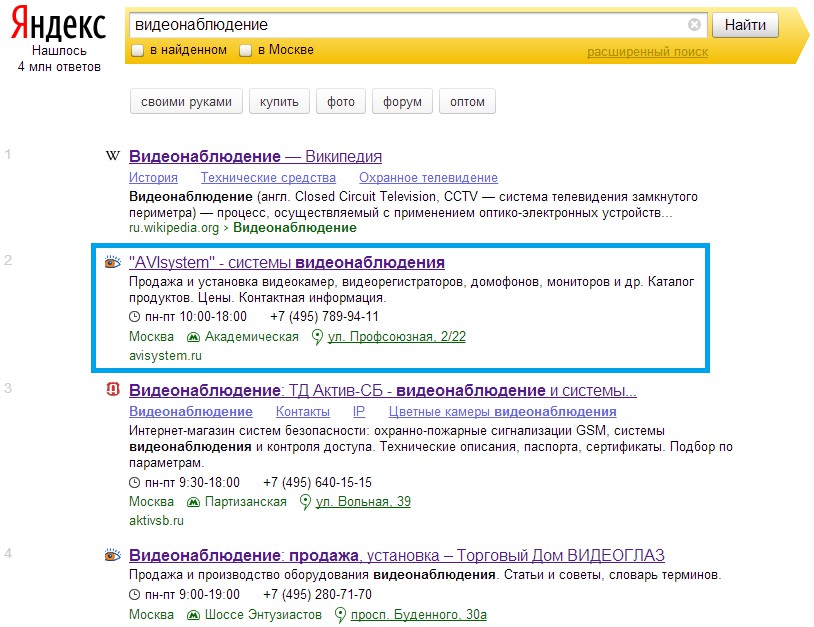This screenshot has height=627, width=814.
Task: Open the ТД Актив-СБ result title
Action: pos(383,390)
